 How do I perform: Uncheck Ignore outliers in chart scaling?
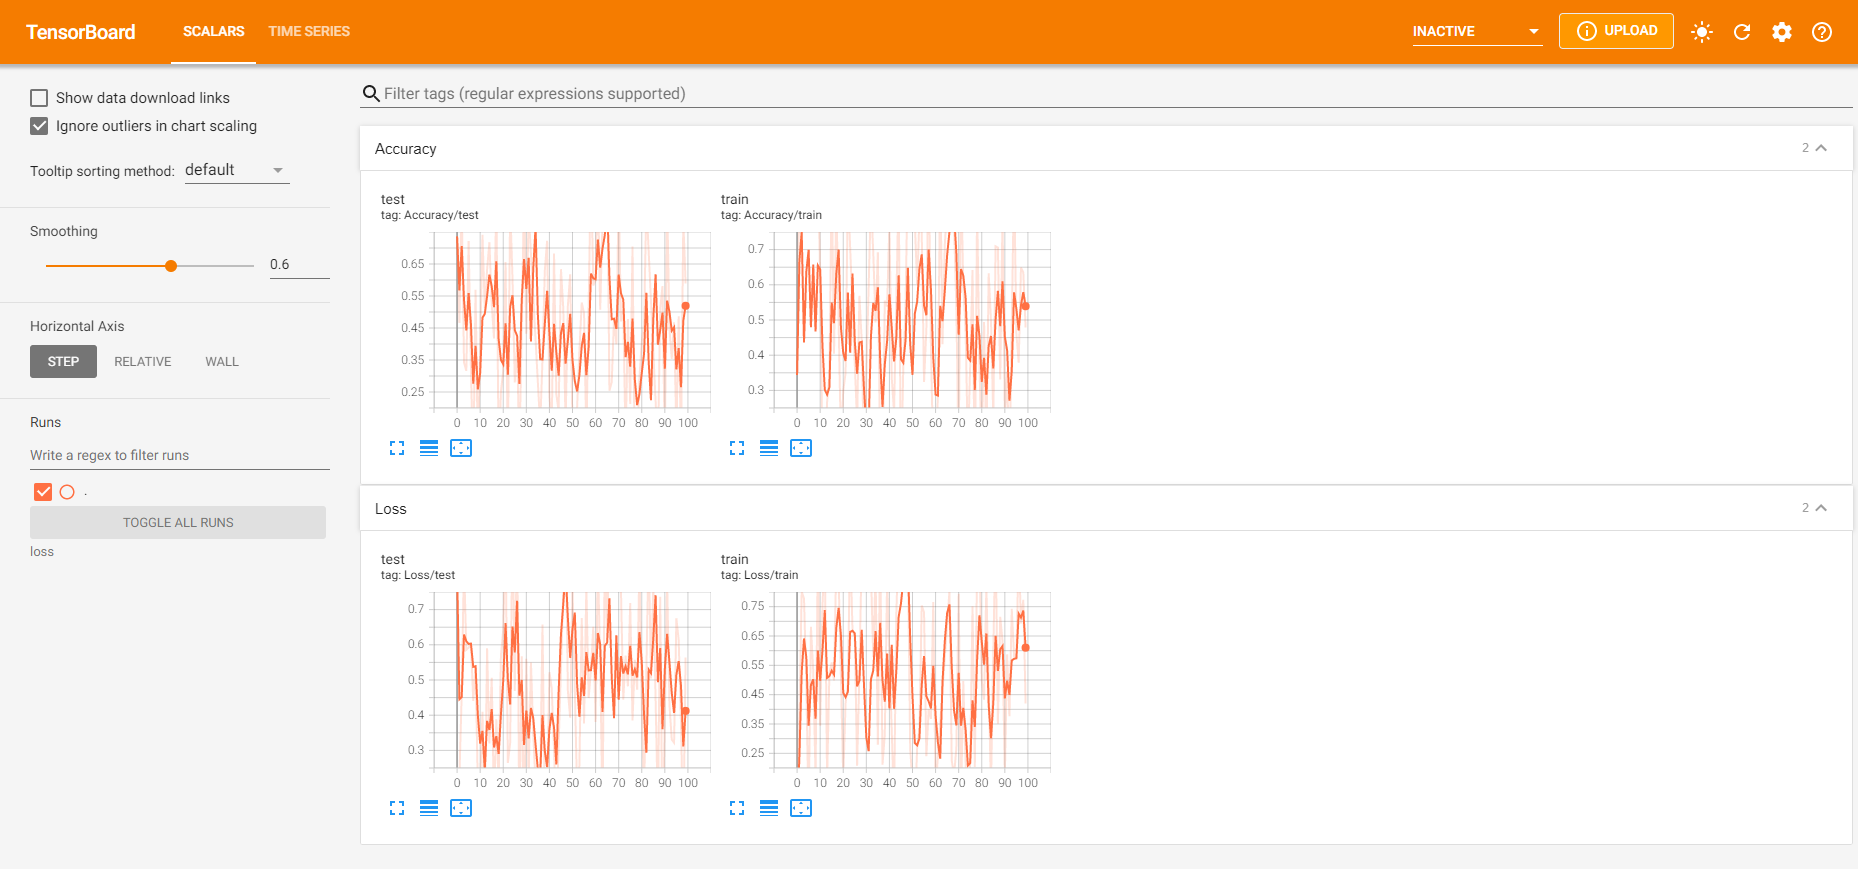(39, 126)
